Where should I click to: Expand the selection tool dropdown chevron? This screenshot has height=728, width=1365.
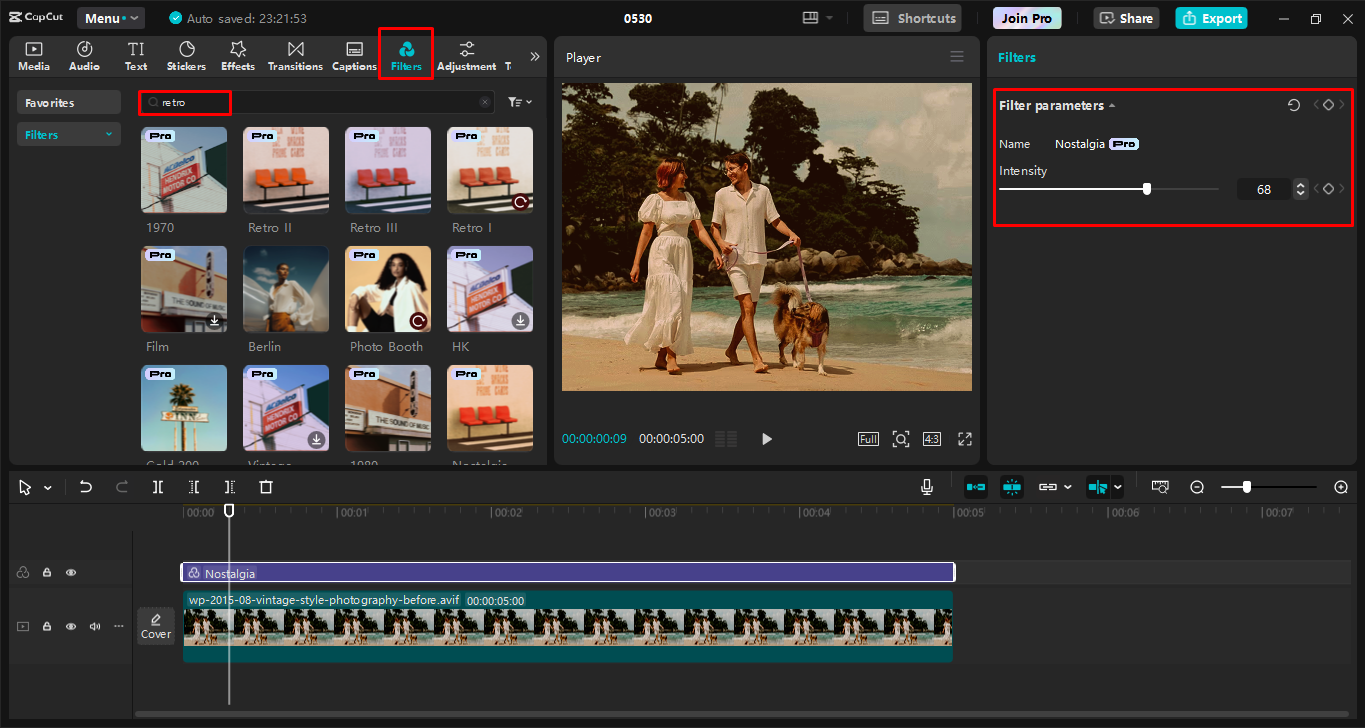45,487
